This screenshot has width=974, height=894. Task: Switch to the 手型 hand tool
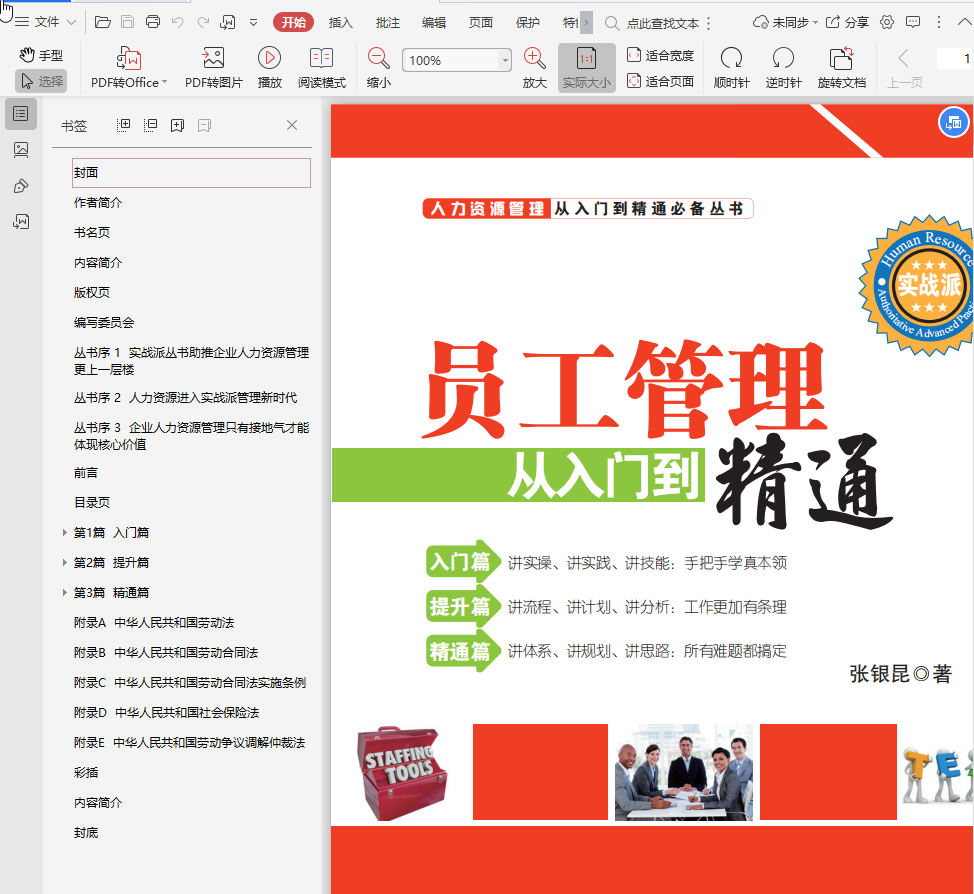41,55
